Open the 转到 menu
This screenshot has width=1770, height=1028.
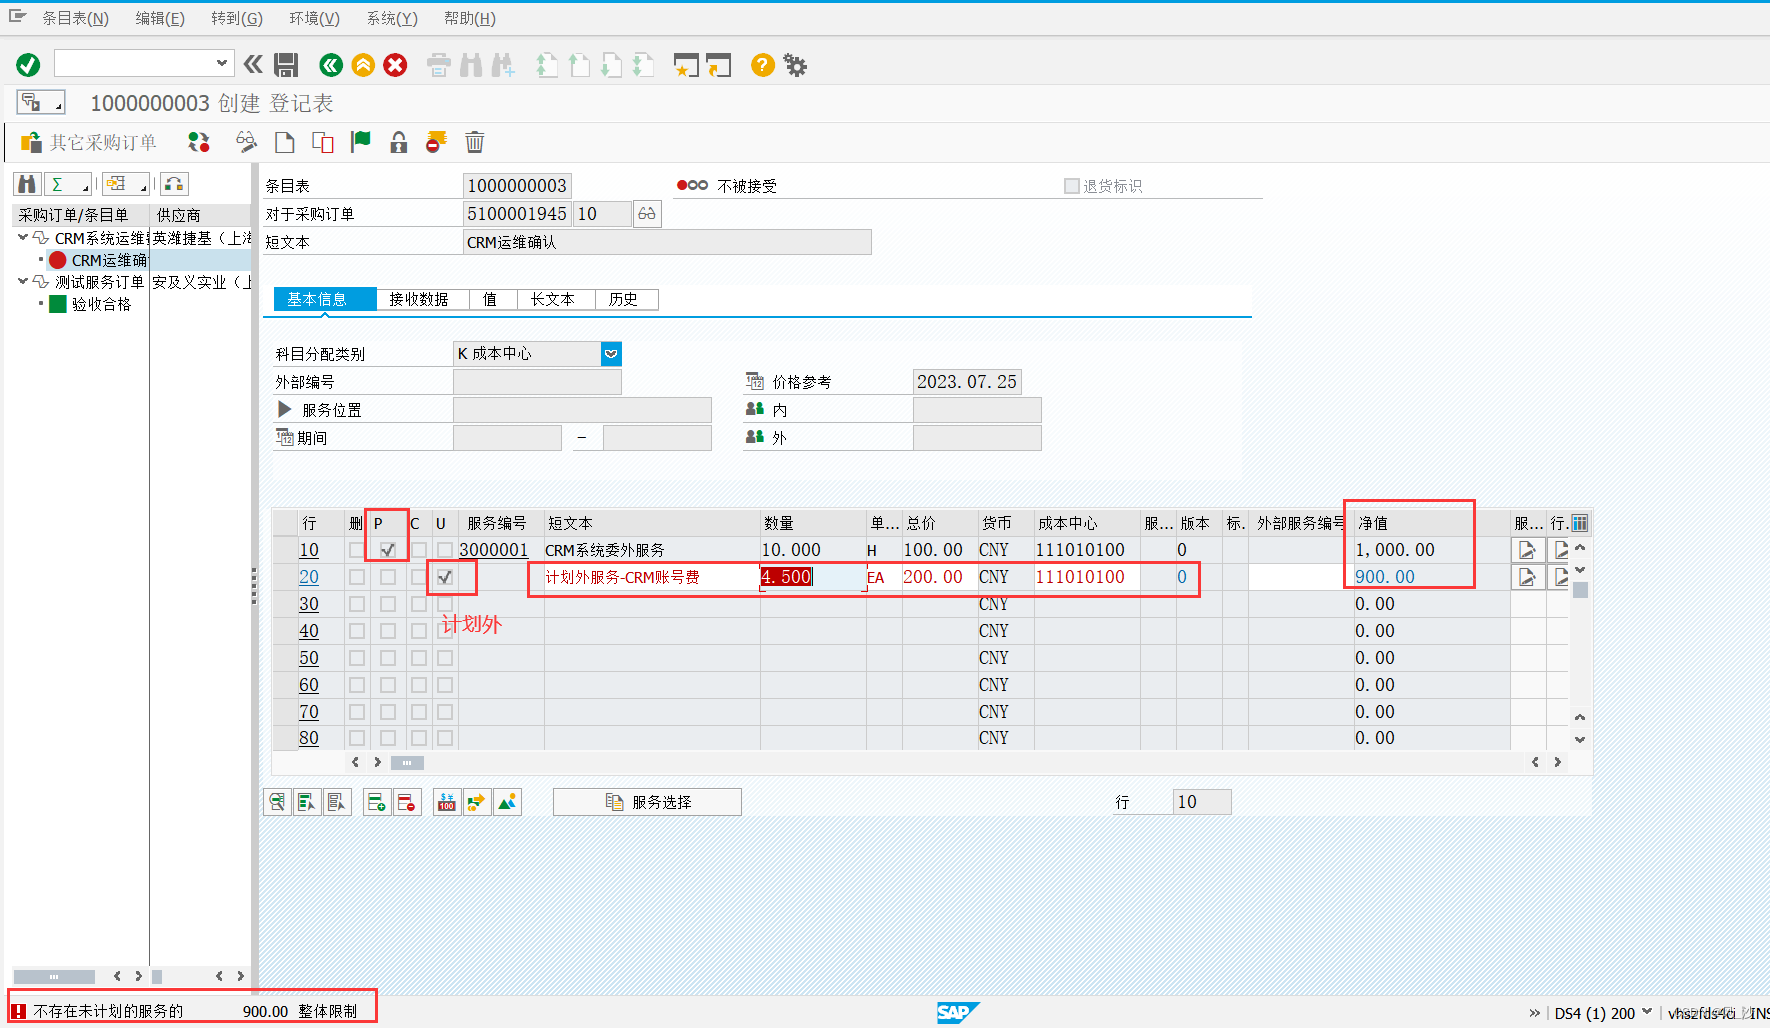point(237,18)
